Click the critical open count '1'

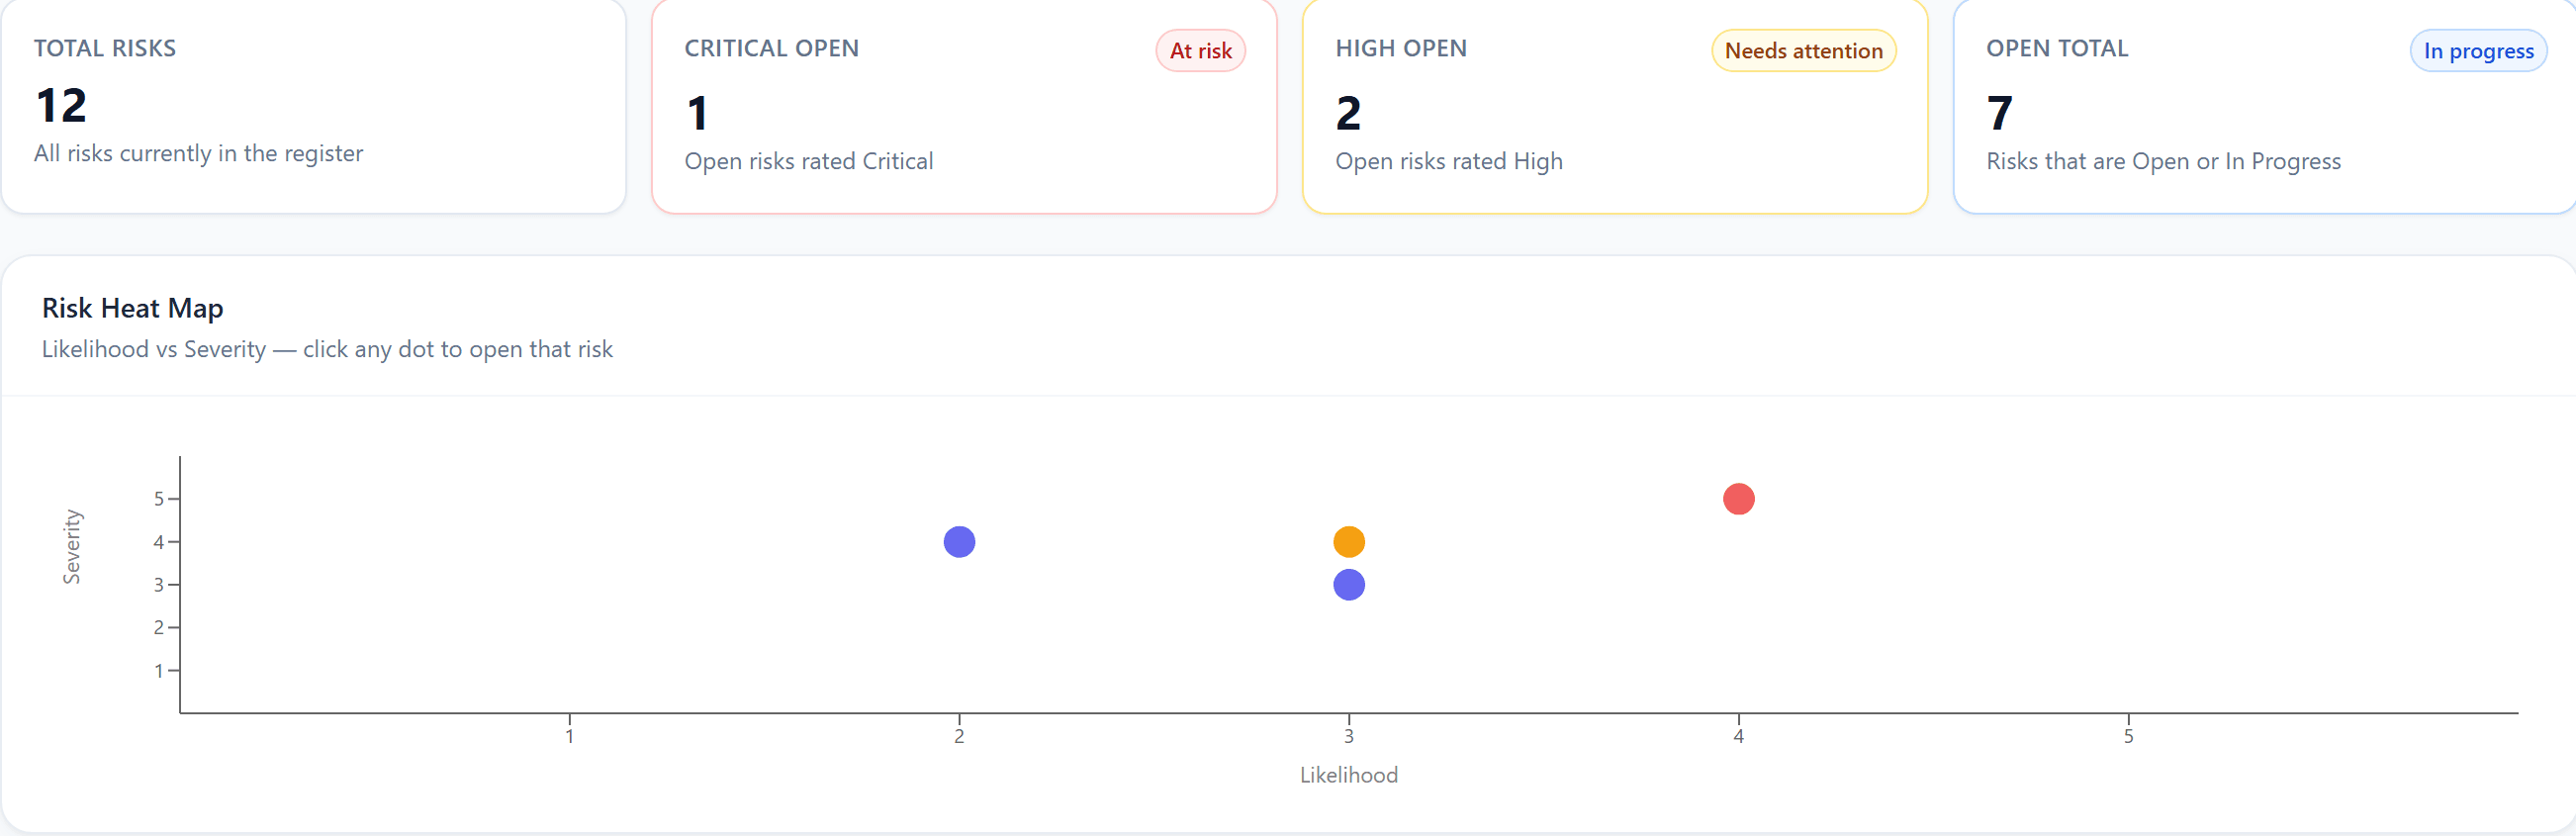point(698,113)
